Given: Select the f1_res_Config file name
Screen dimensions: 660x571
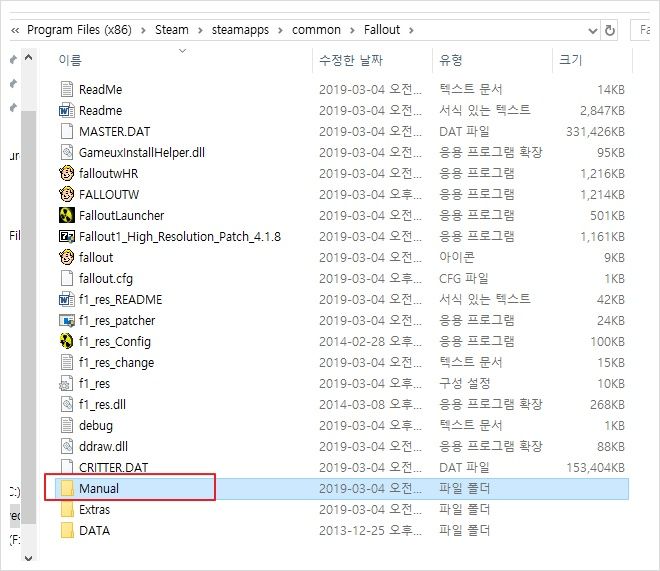Looking at the screenshot, I should pyautogui.click(x=114, y=342).
